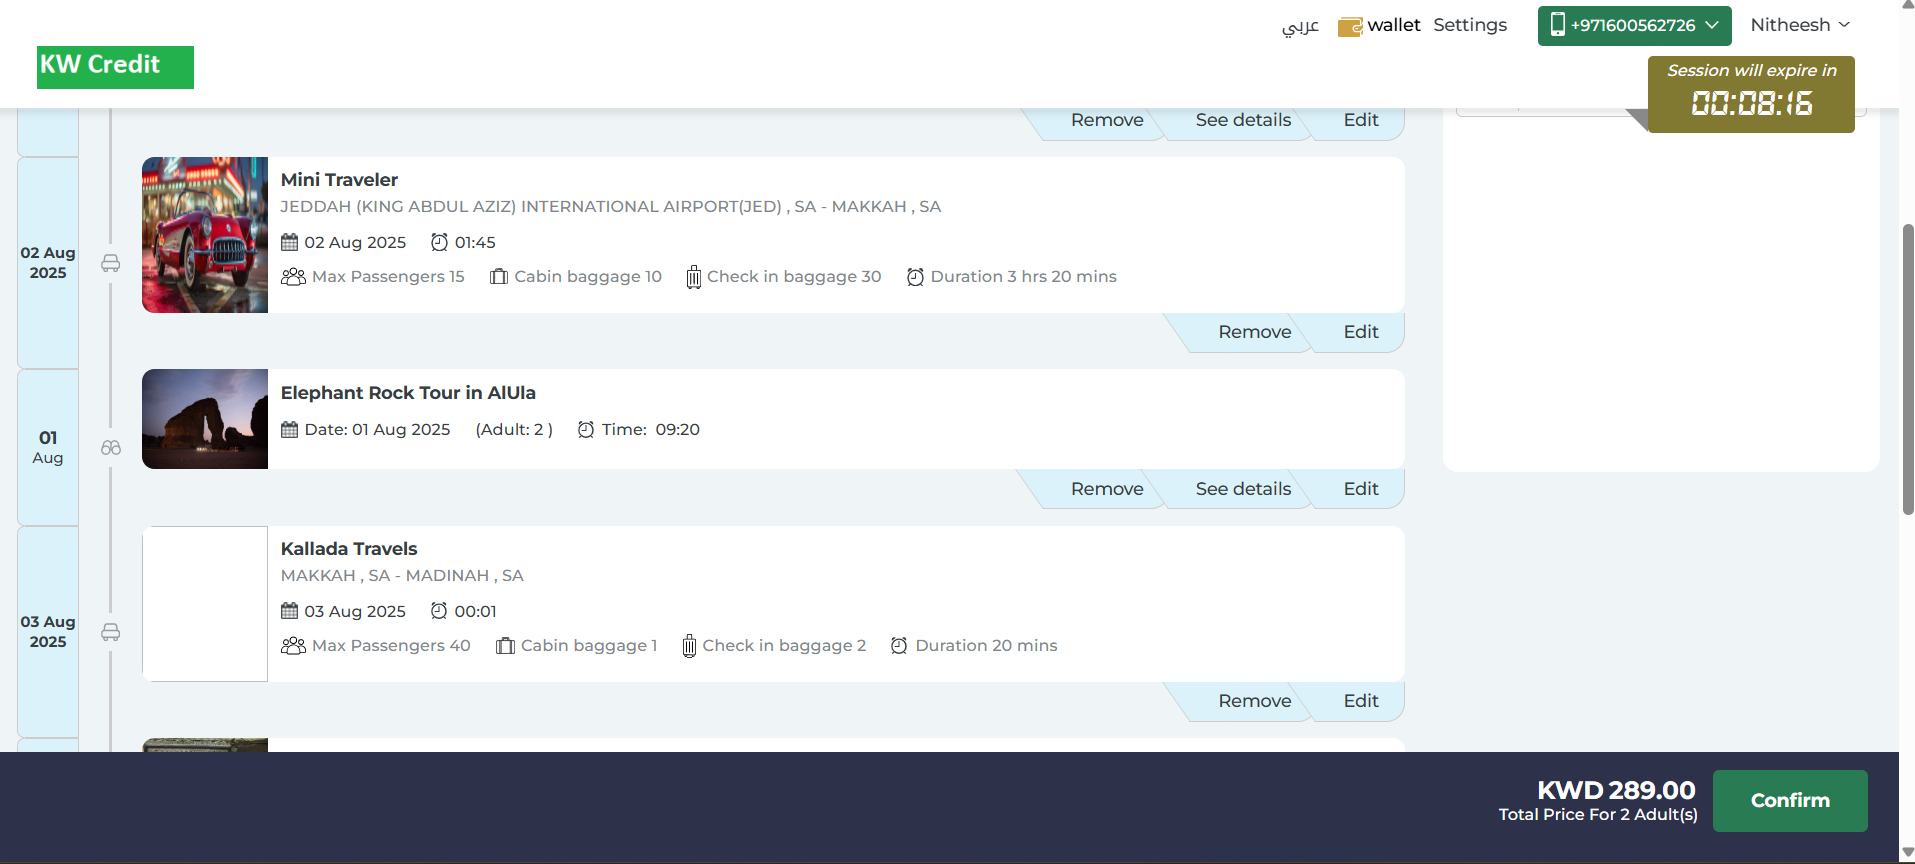Click the car icon beside 02 Aug 2025
The image size is (1915, 864).
click(111, 263)
